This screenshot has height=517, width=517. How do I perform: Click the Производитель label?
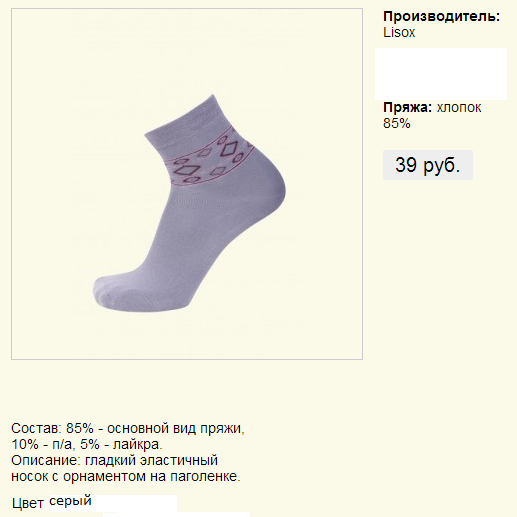(x=442, y=16)
